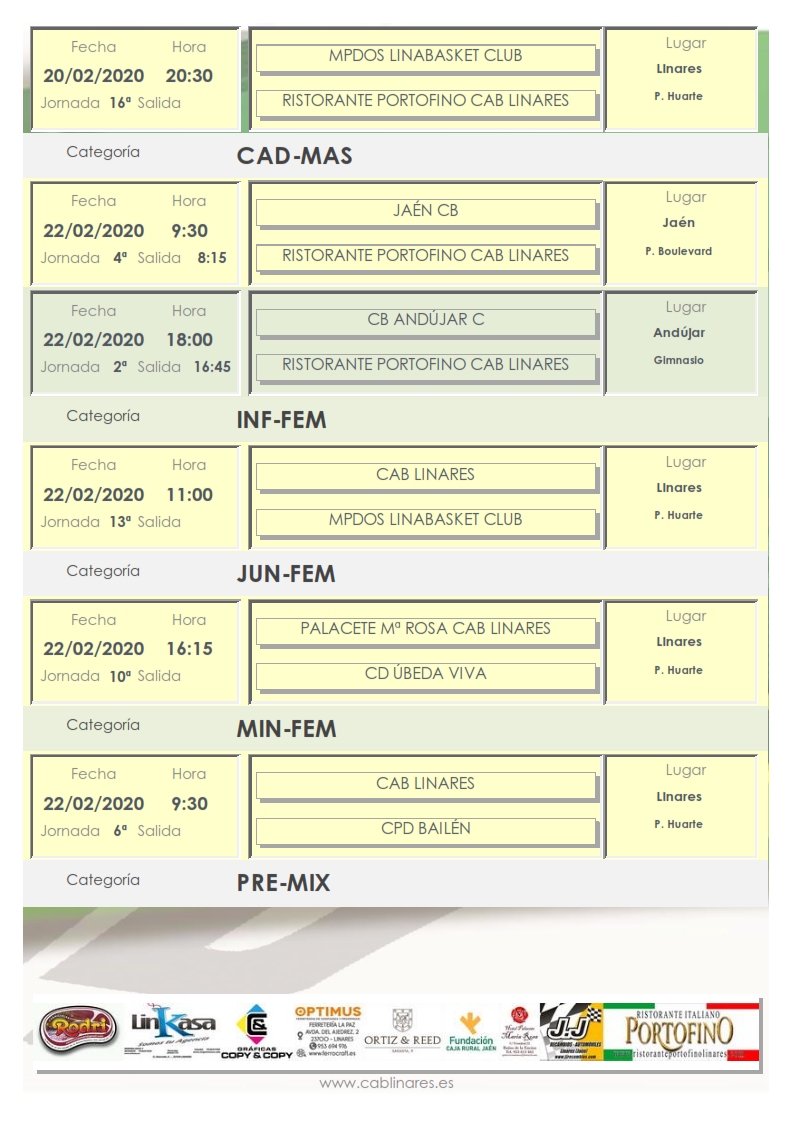The height and width of the screenshot is (1122, 793).
Task: Click the Ristorante Italiano Portofino banner
Action: click(x=681, y=1031)
